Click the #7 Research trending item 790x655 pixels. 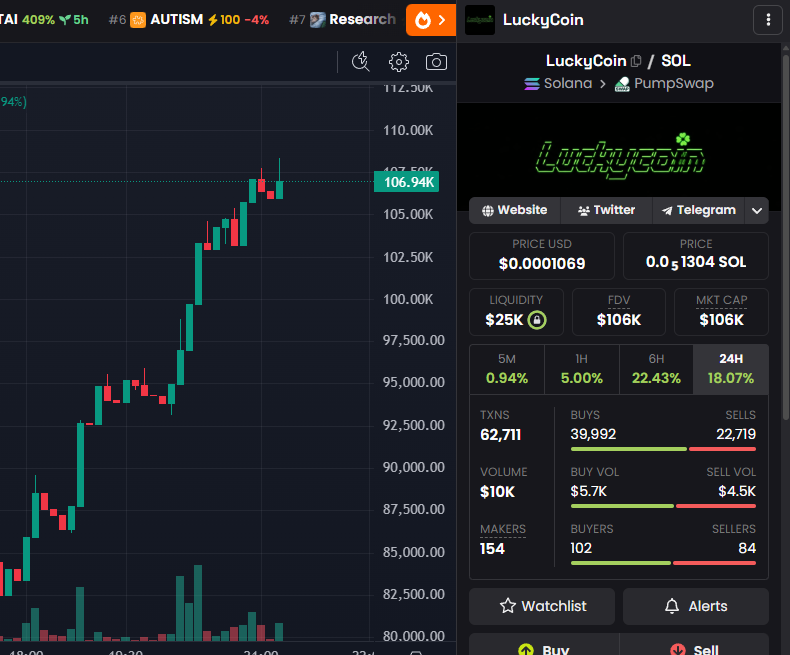pyautogui.click(x=343, y=20)
